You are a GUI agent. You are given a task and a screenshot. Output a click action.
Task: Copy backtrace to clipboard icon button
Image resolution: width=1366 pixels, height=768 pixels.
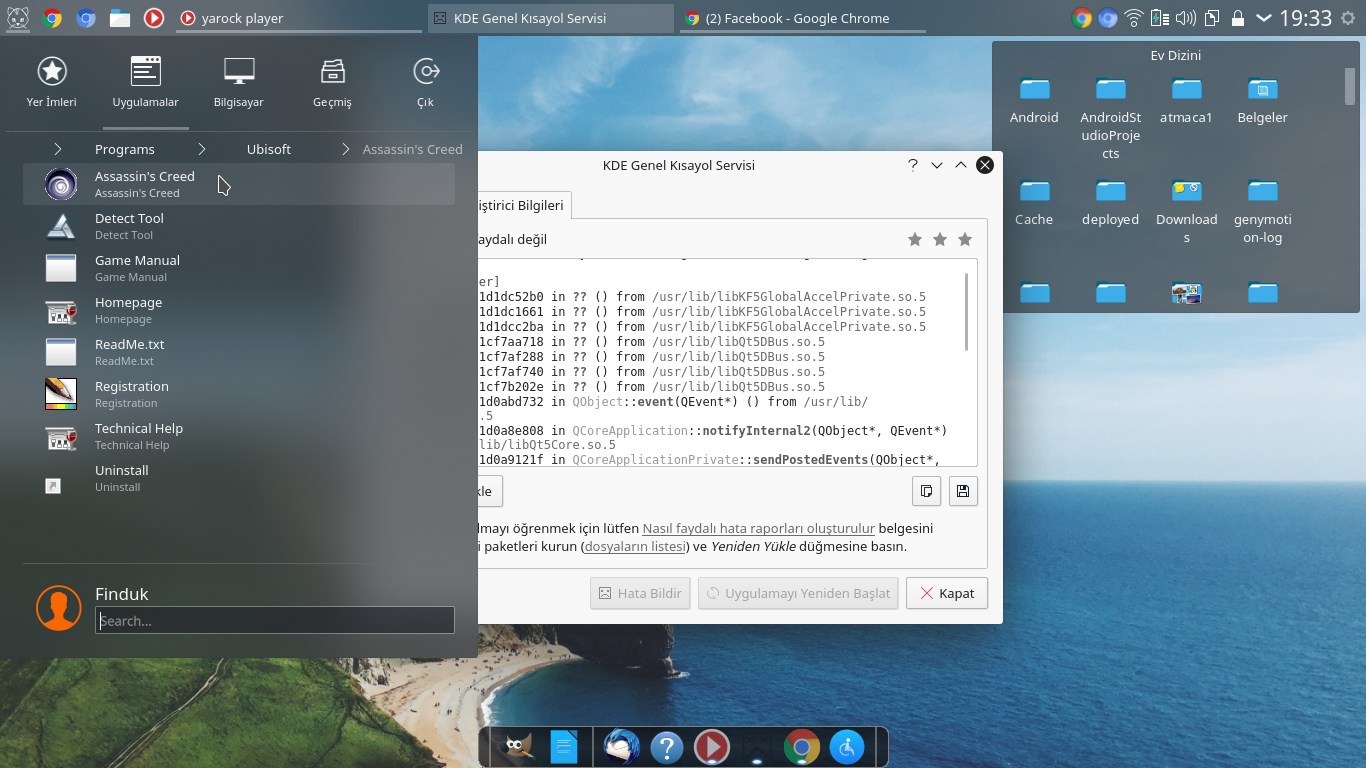[927, 491]
